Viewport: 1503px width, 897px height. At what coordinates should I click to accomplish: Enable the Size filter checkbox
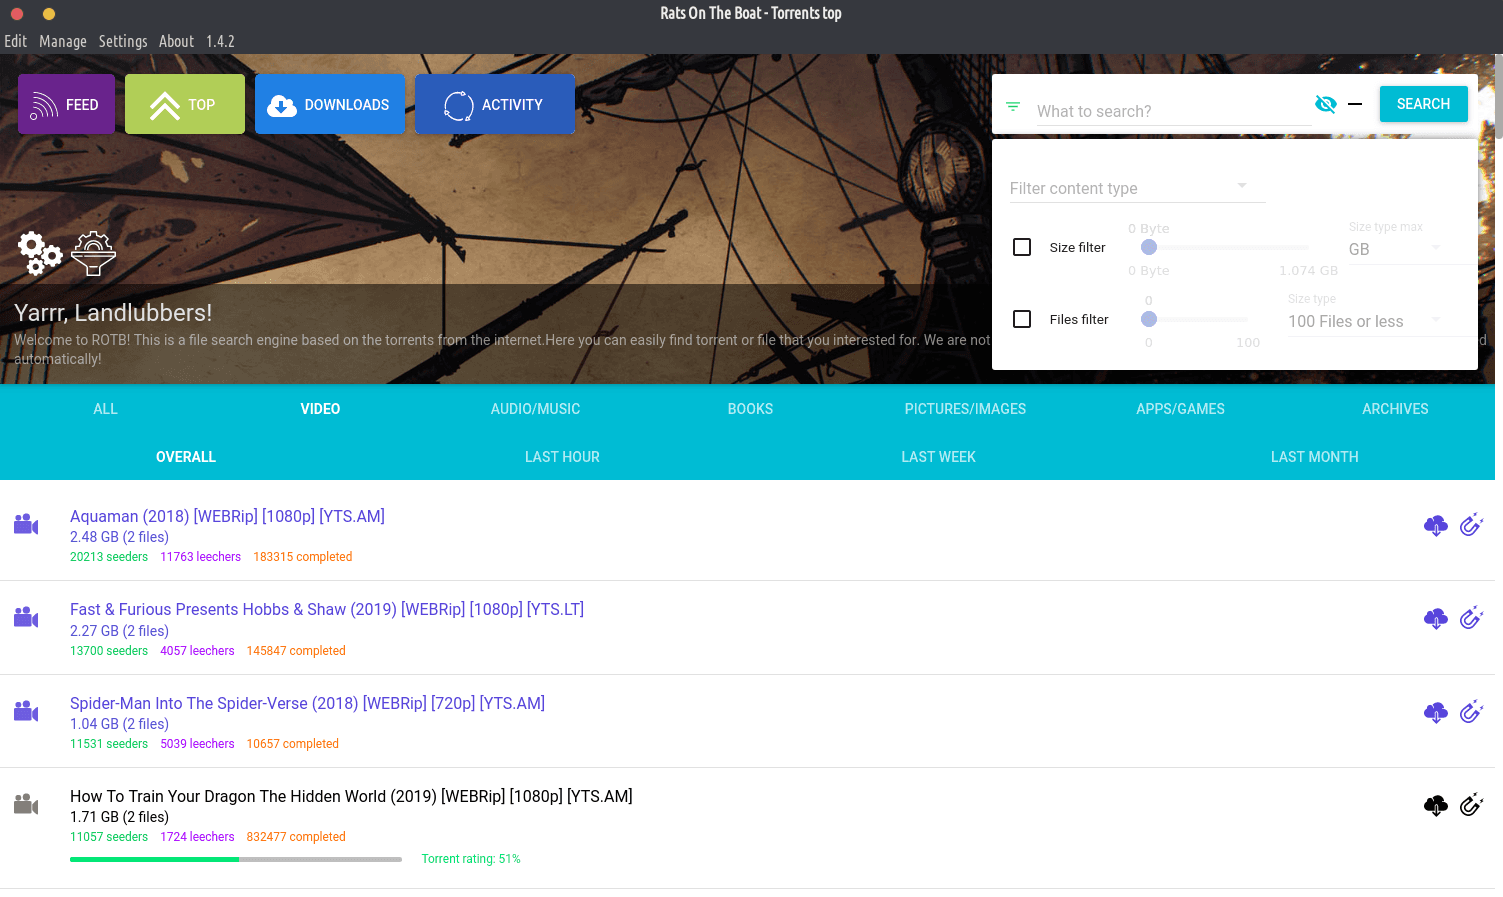[1022, 247]
